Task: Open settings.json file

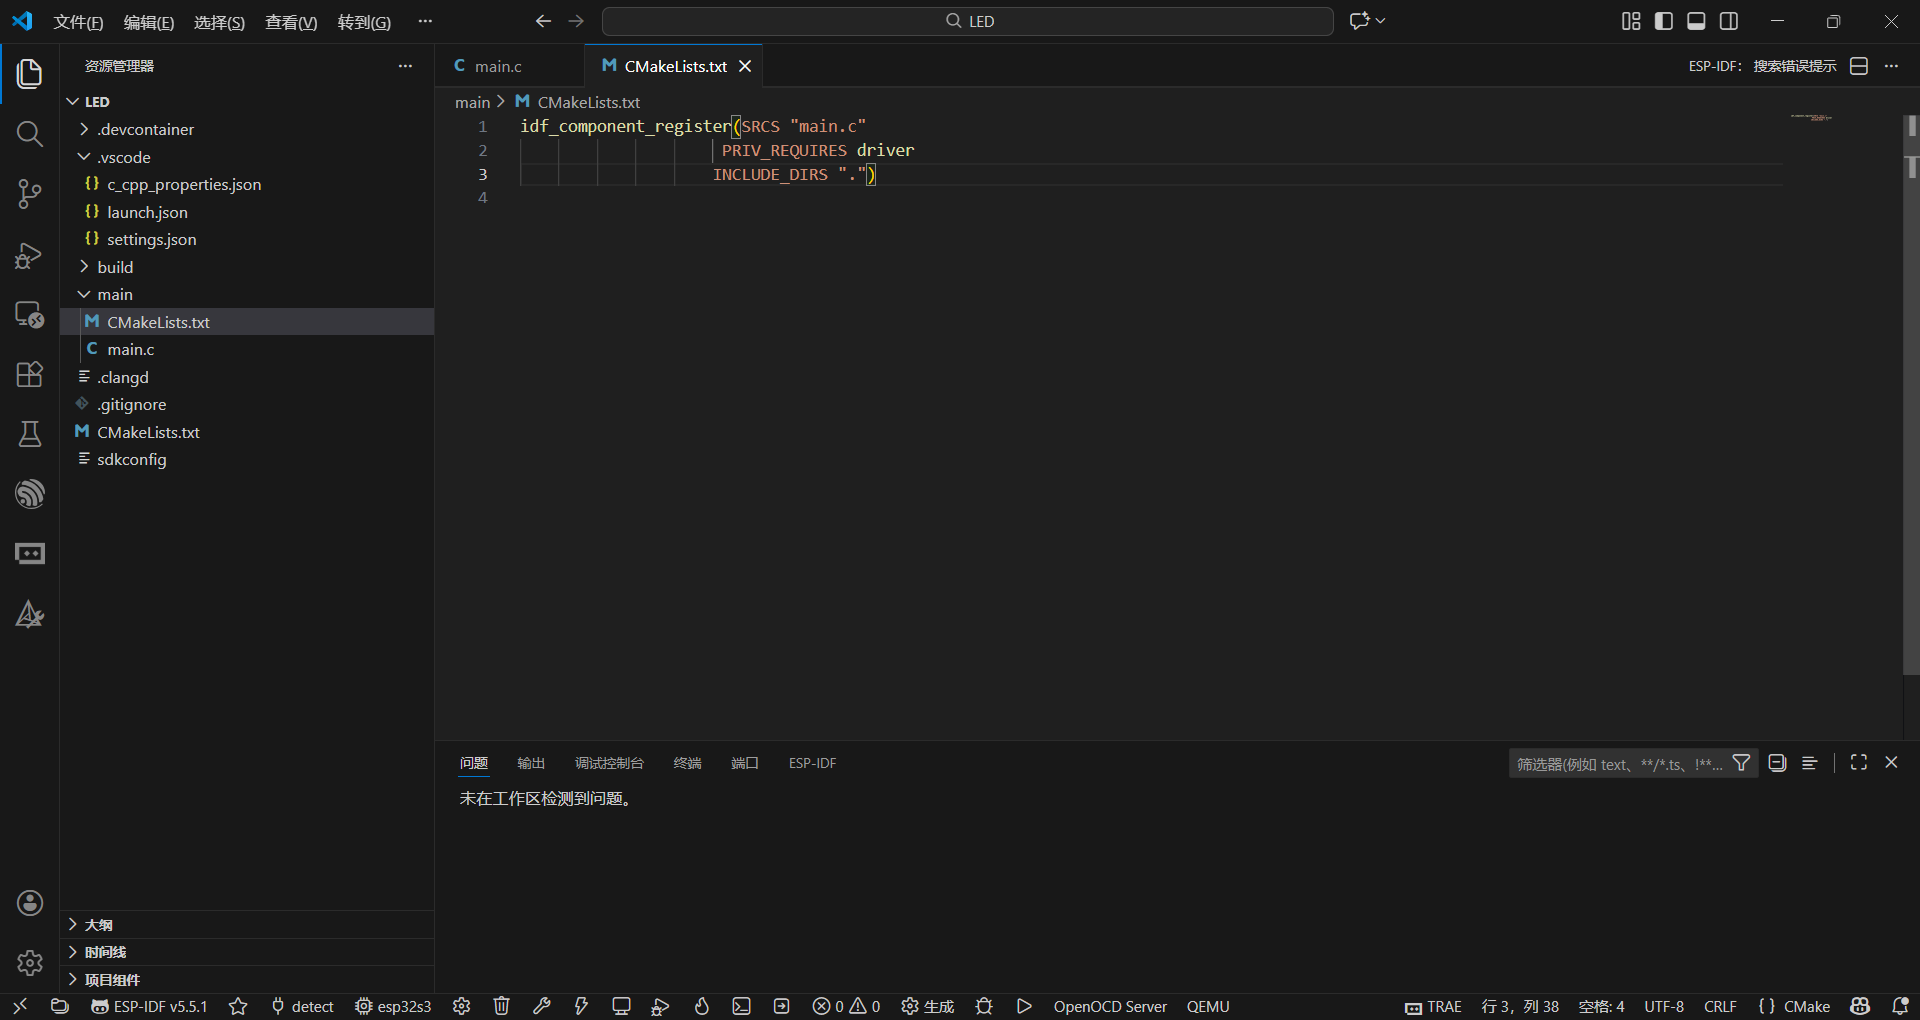Action: tap(247, 239)
